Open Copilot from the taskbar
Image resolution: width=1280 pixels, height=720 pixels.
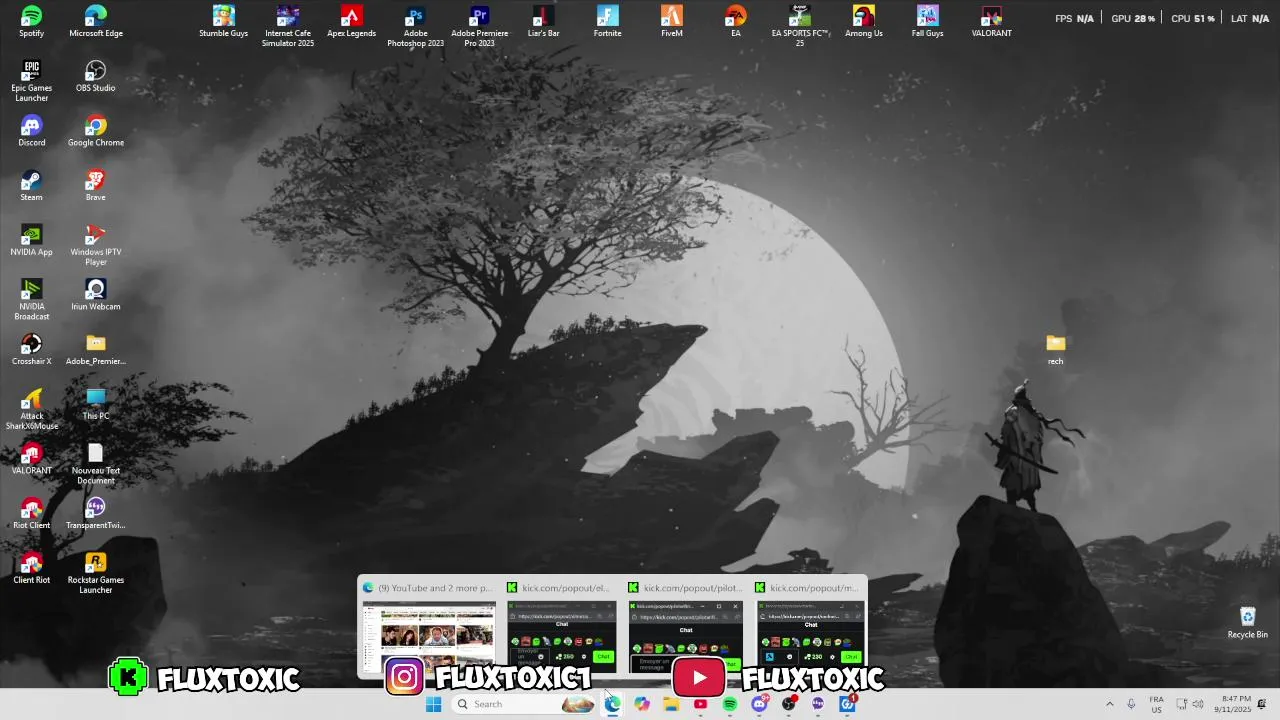[x=642, y=704]
